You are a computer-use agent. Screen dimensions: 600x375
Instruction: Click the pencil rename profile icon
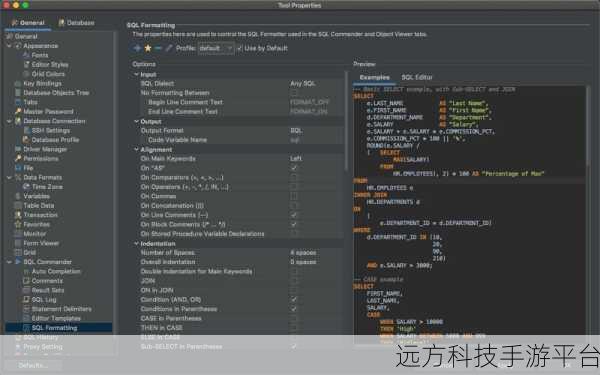169,48
